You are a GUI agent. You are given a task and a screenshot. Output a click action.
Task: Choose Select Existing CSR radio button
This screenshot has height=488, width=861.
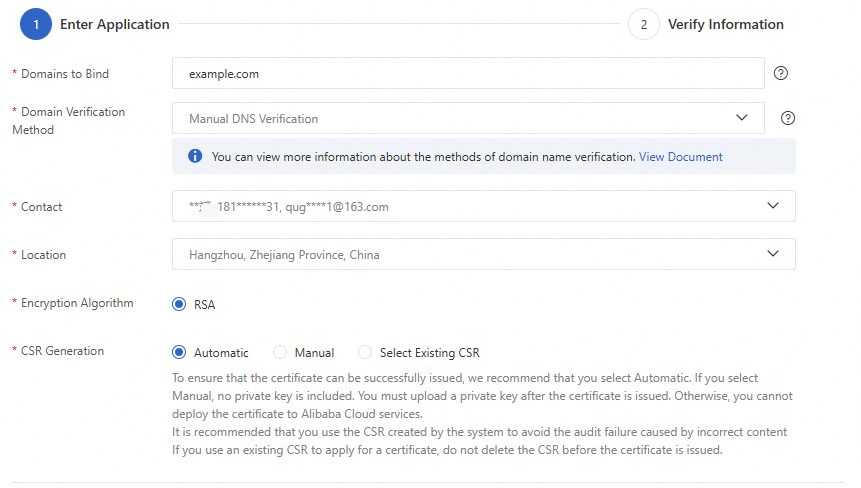click(x=365, y=352)
